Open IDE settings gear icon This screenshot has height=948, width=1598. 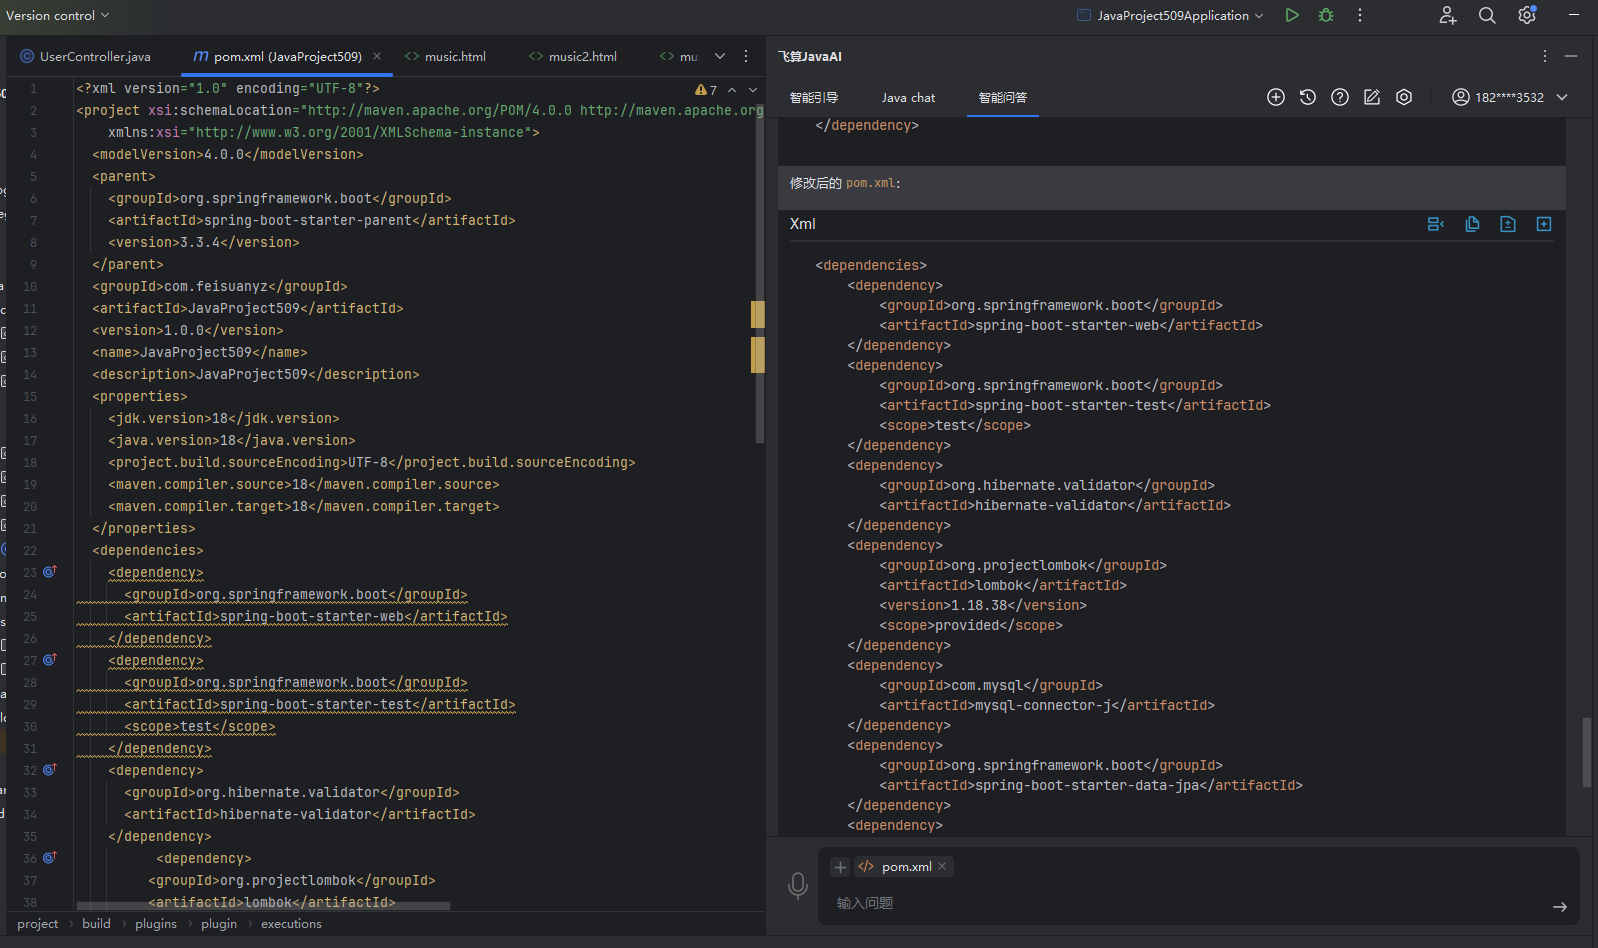coord(1527,15)
